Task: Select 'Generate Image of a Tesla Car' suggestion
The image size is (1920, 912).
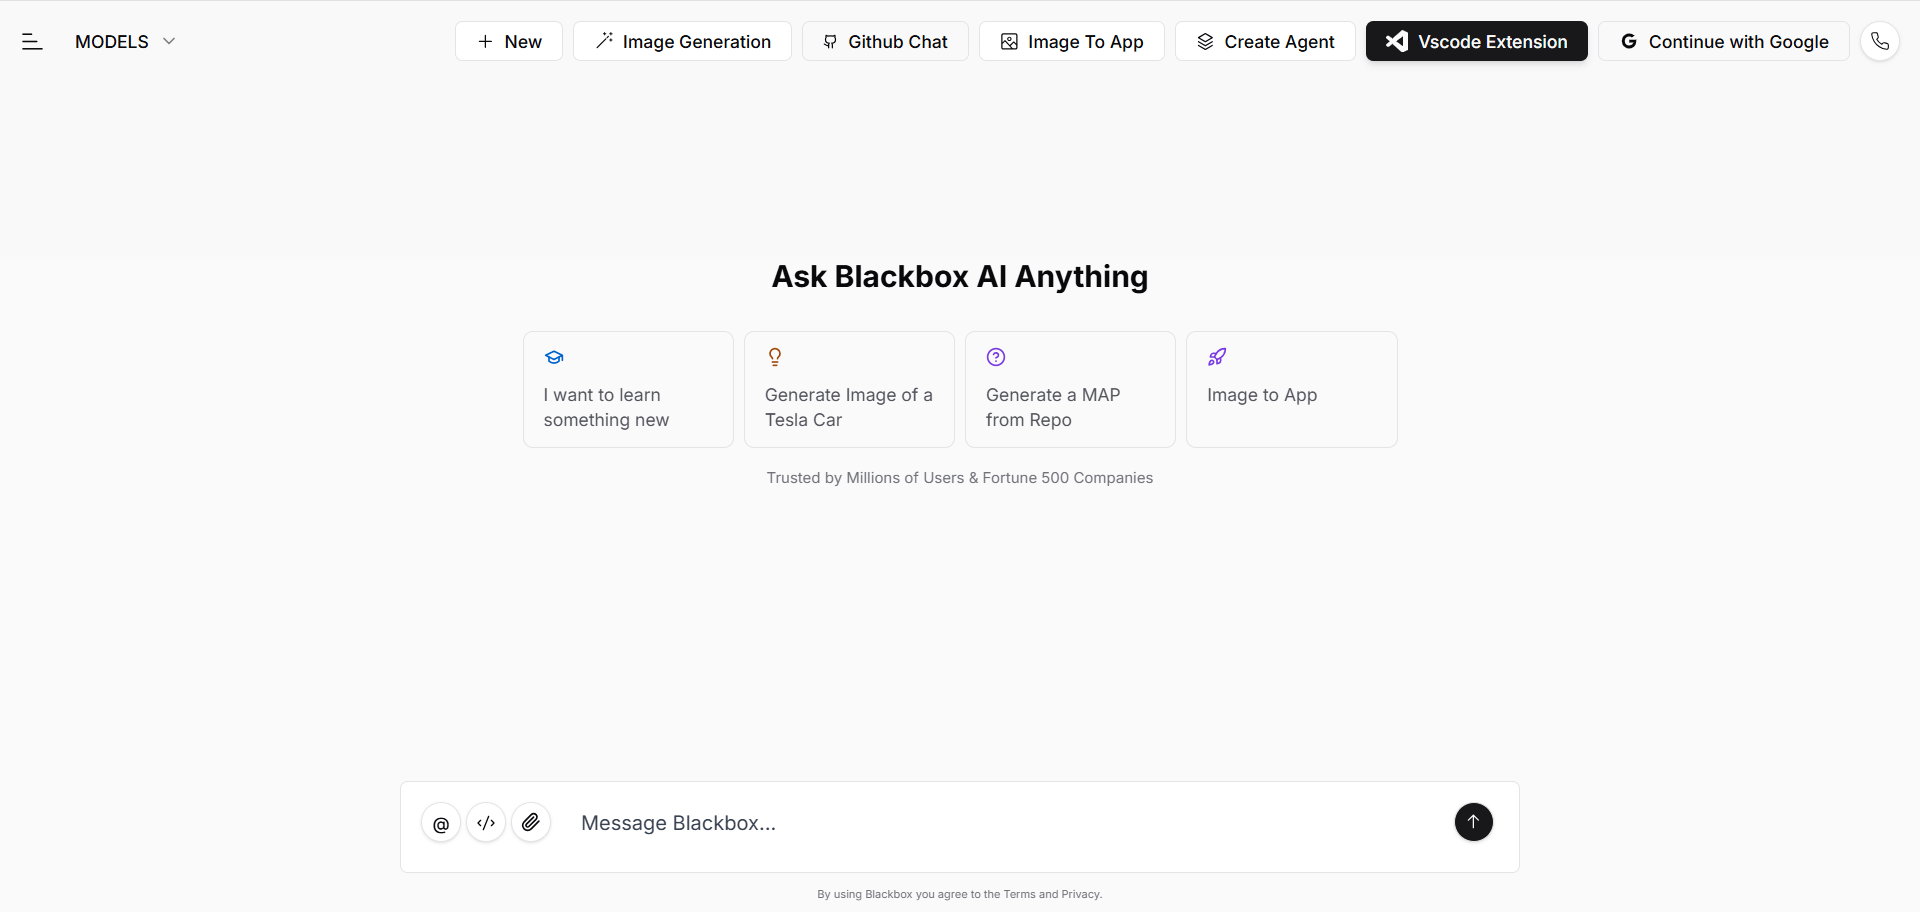Action: 849,390
